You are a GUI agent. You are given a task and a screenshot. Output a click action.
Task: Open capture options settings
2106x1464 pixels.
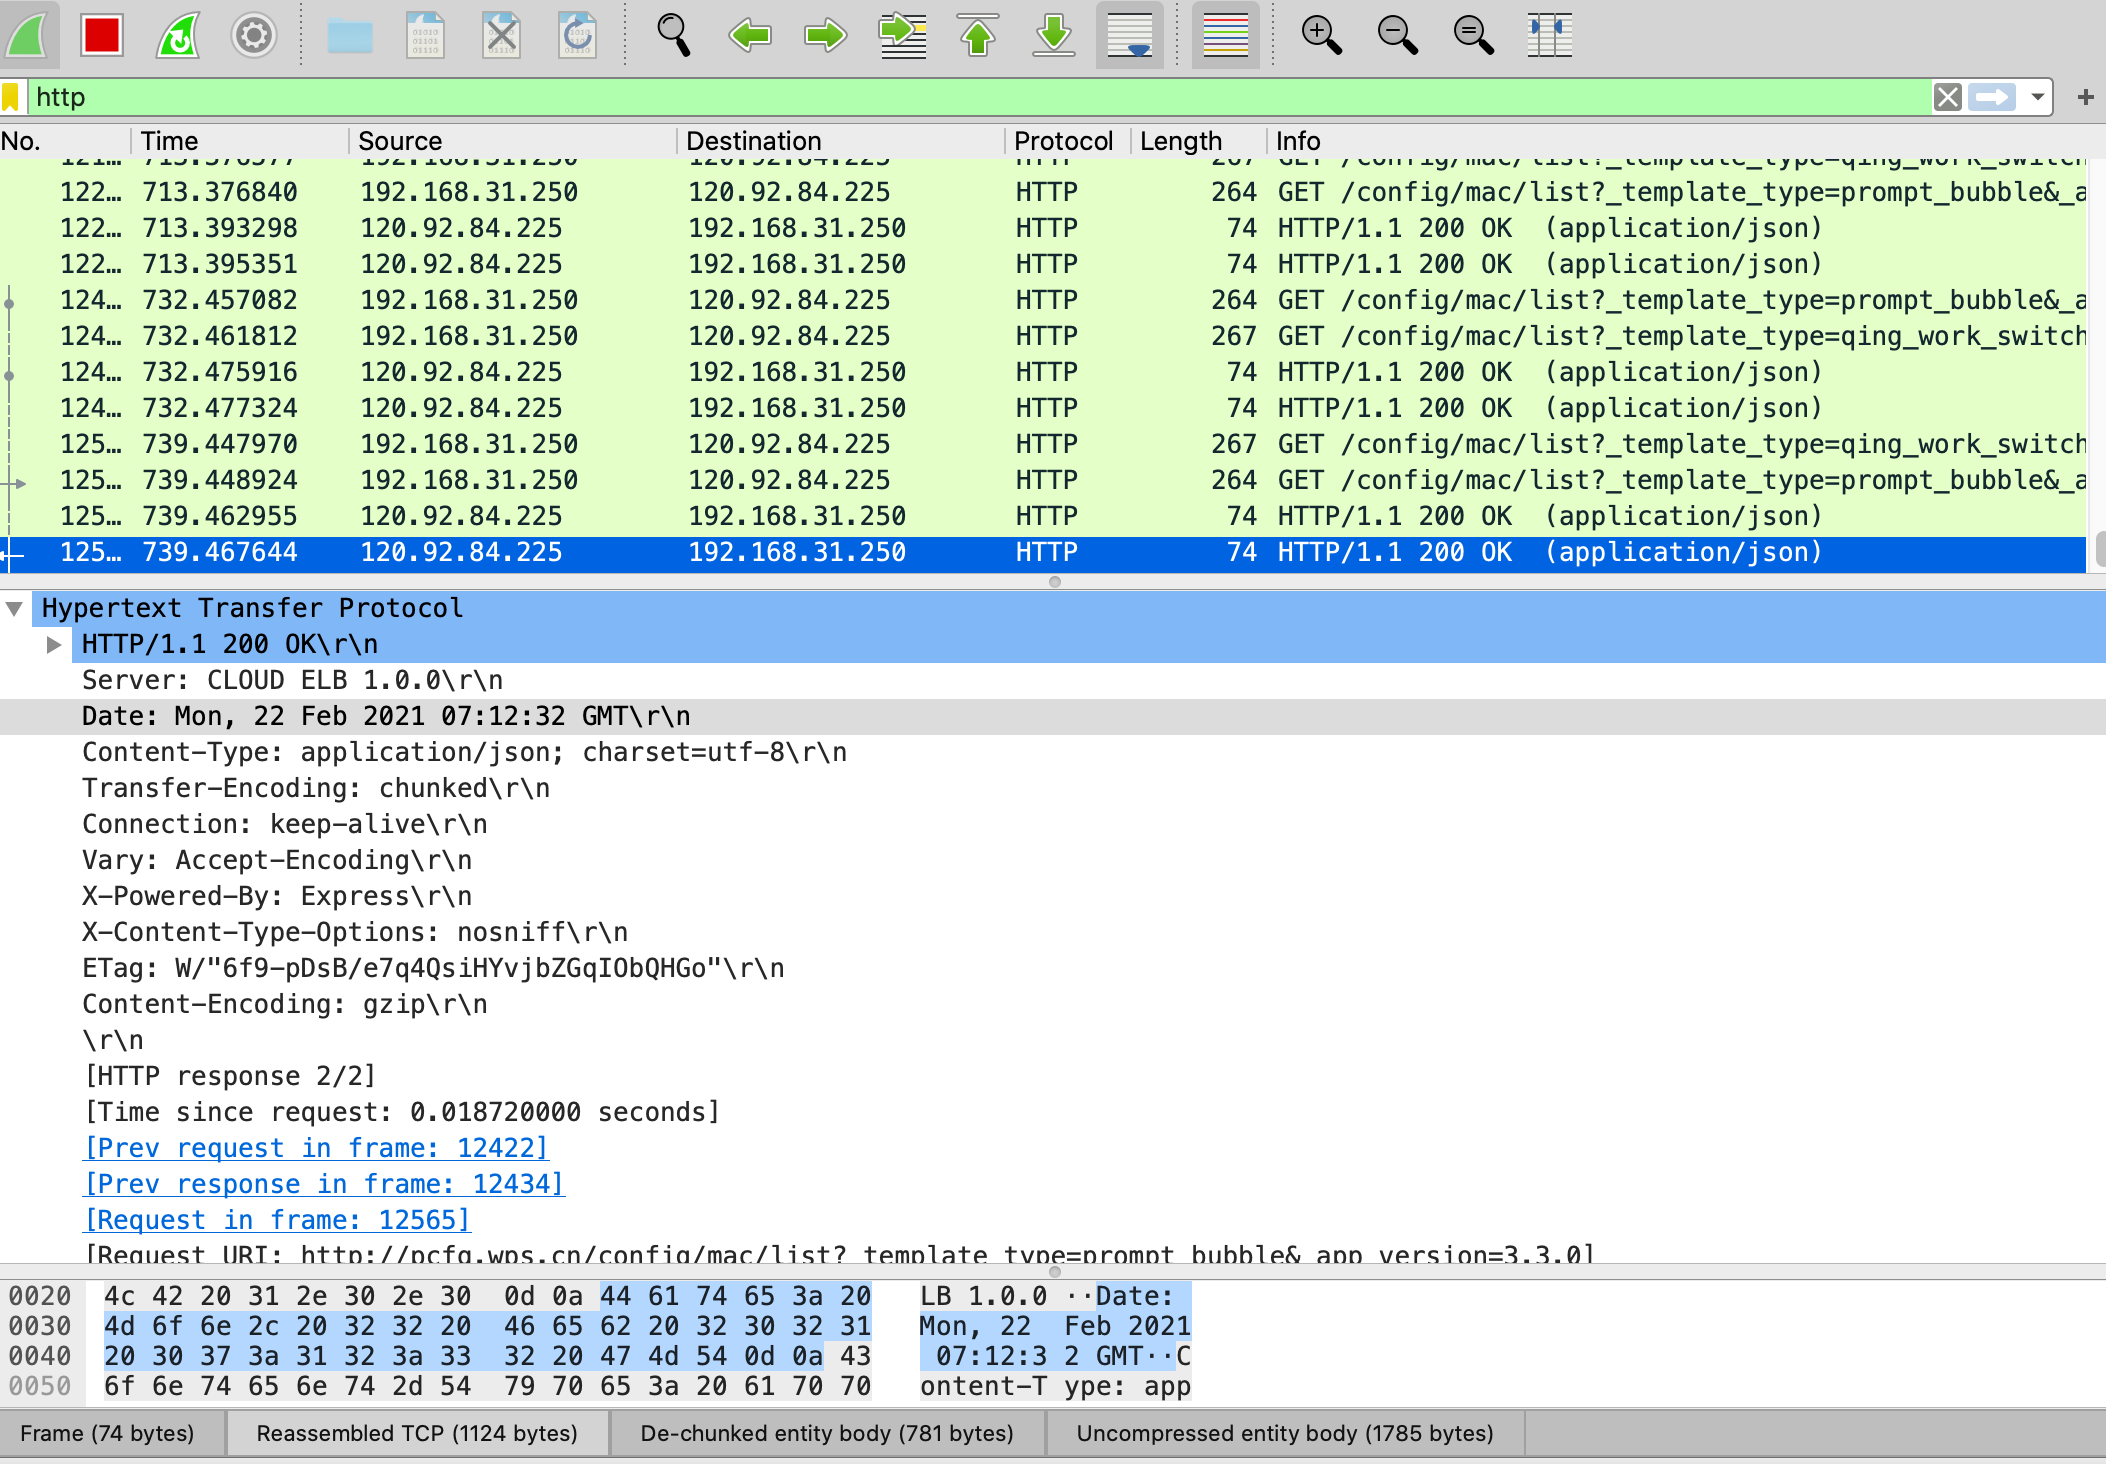pos(253,36)
